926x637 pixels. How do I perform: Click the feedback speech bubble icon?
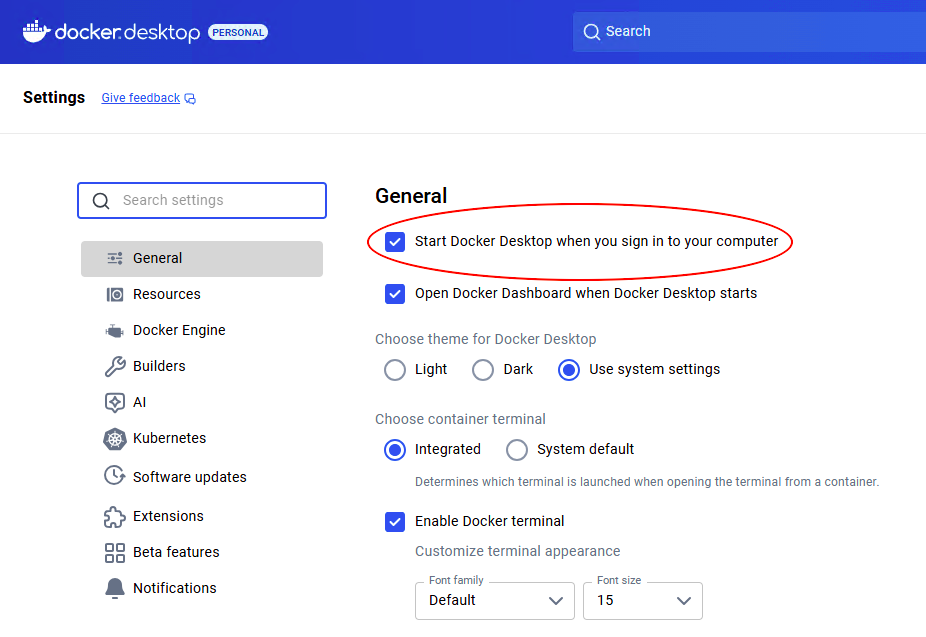(x=190, y=99)
